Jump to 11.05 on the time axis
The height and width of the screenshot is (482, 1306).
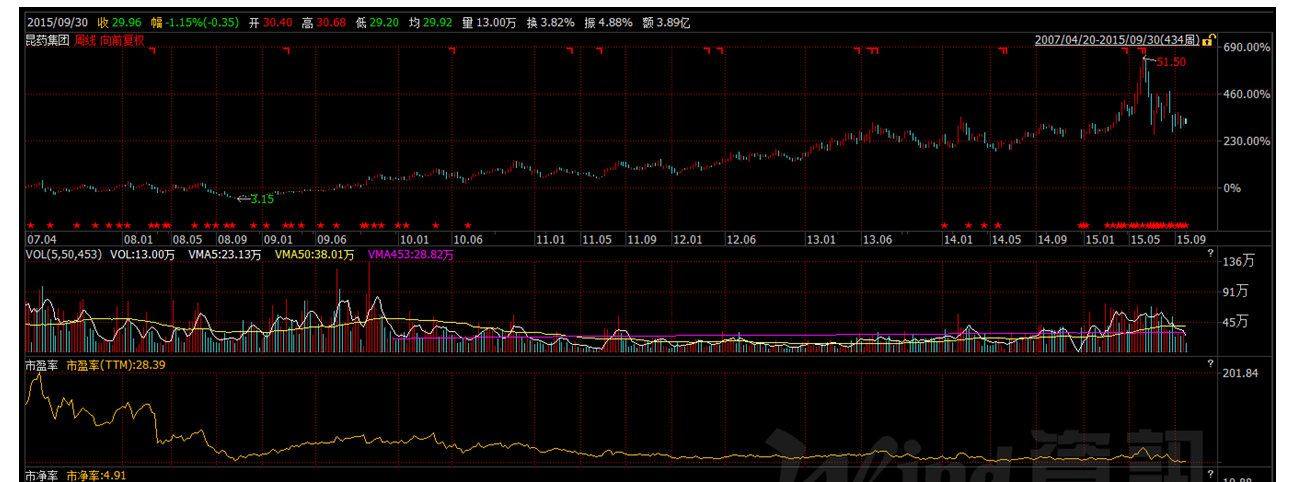[597, 240]
